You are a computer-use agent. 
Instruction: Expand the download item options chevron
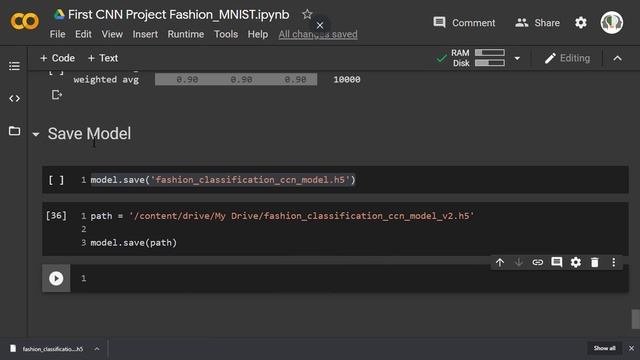pos(97,349)
